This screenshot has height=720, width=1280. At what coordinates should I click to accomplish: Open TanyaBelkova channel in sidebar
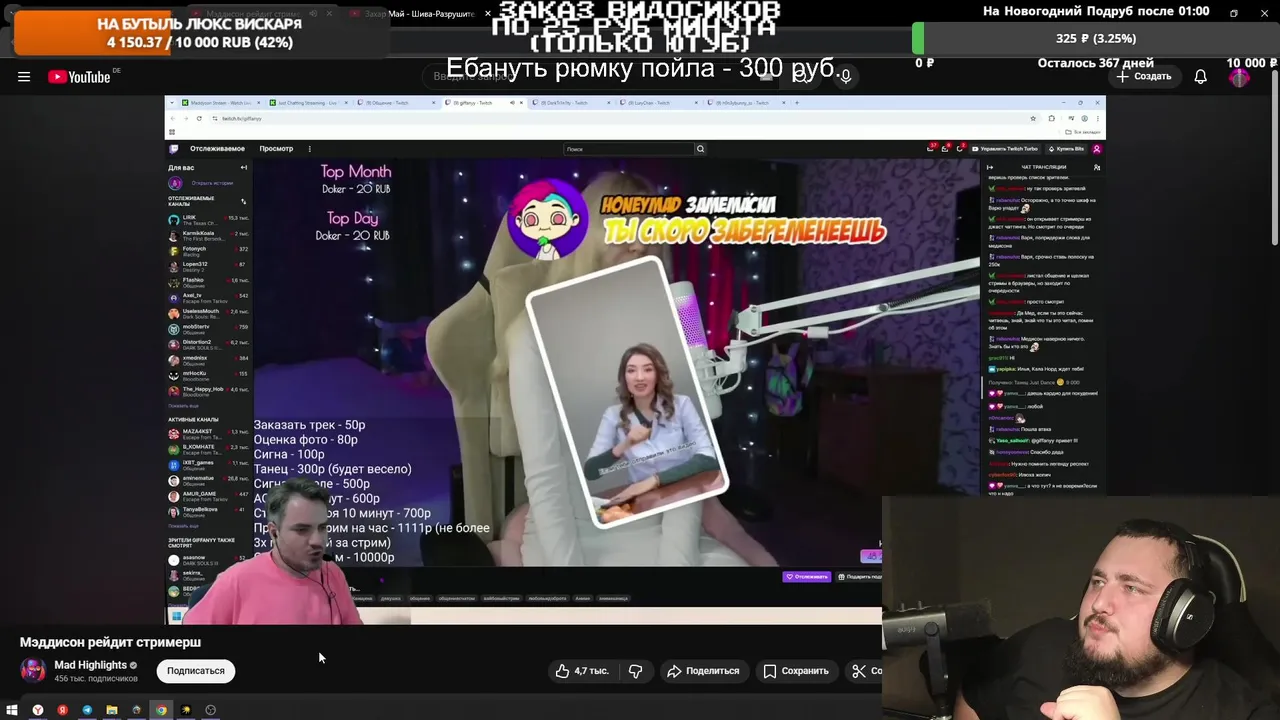208,512
